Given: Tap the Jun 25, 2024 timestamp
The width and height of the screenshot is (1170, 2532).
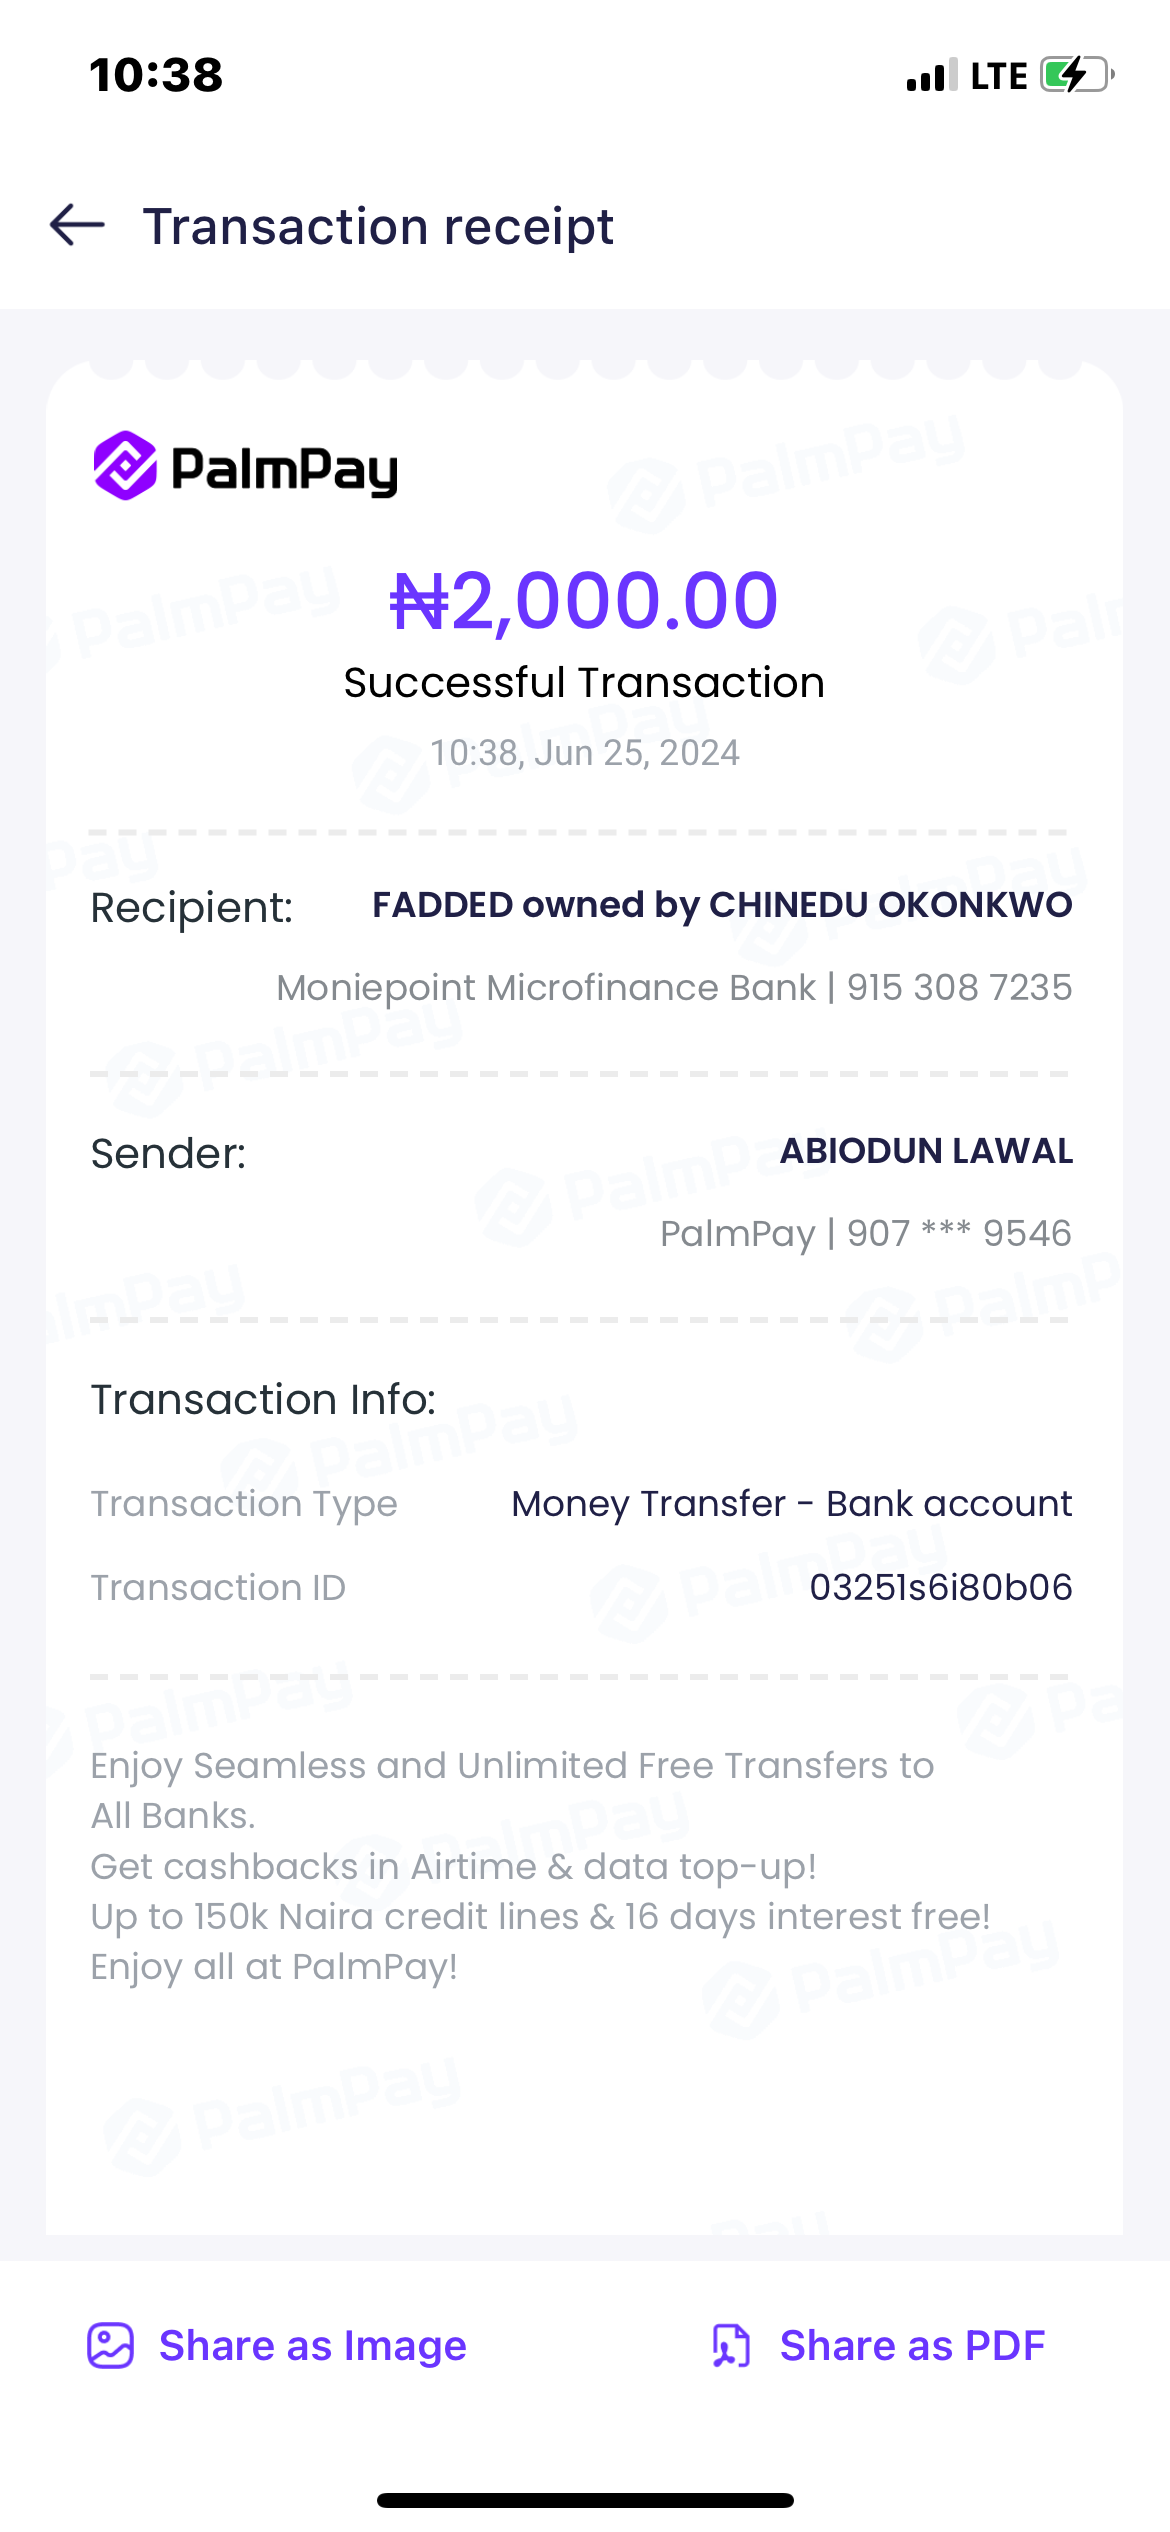Looking at the screenshot, I should (584, 753).
